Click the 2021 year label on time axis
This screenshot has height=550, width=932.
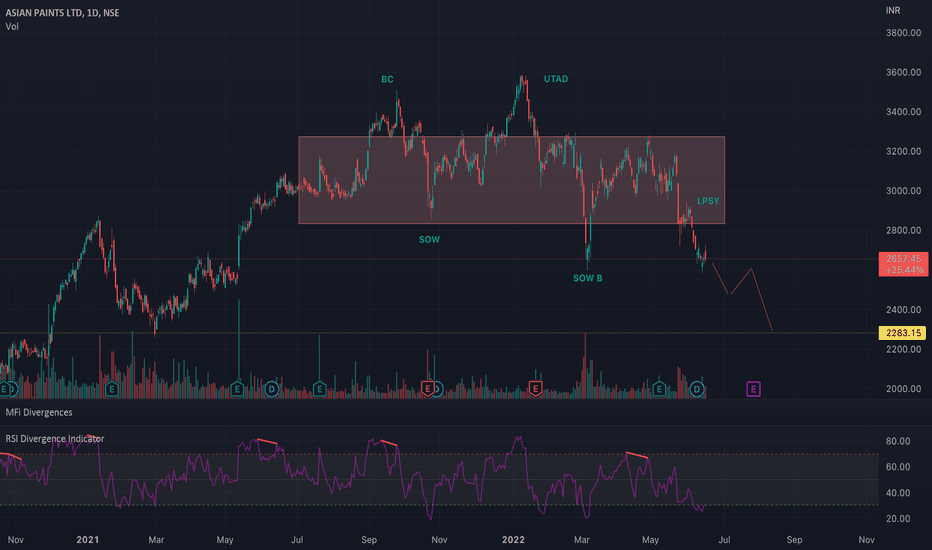coord(87,540)
